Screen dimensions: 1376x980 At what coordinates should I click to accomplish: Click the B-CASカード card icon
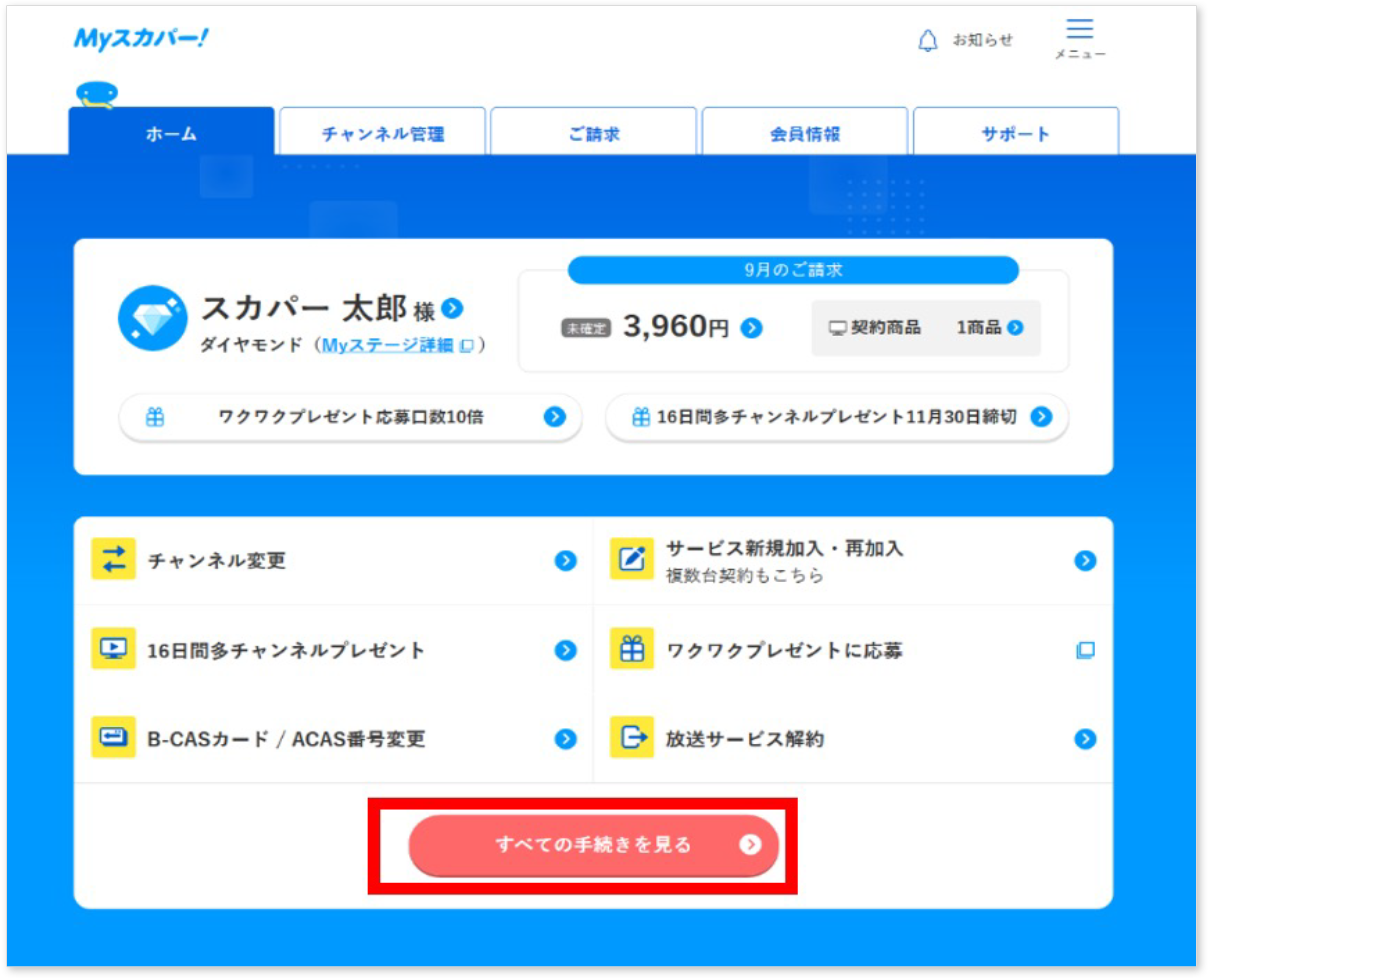pos(114,738)
